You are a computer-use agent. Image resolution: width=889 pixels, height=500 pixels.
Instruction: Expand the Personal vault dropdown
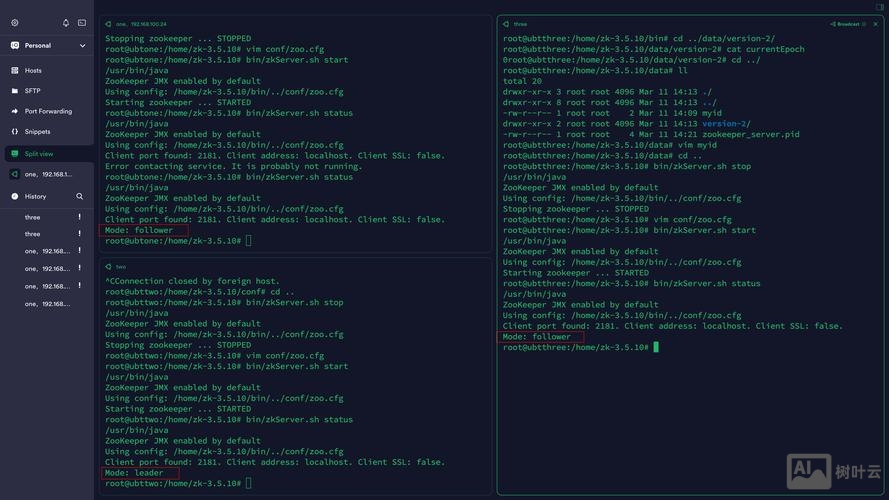[82, 46]
